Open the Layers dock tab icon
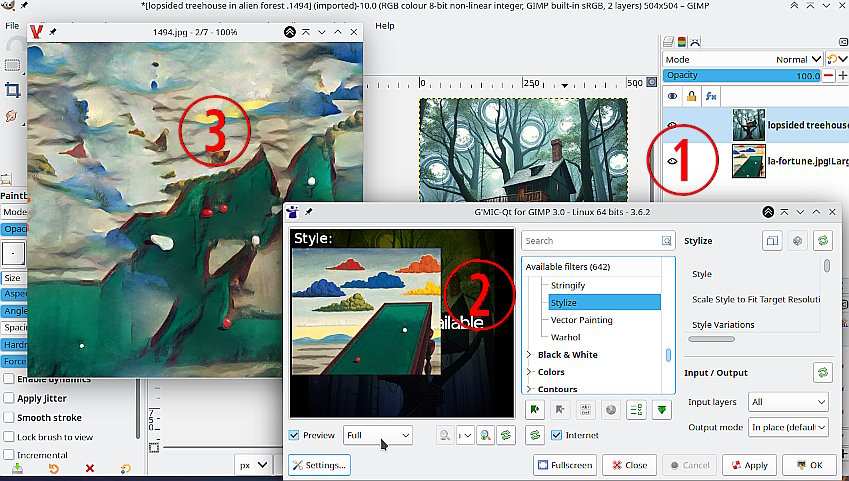849x481 pixels. [669, 42]
